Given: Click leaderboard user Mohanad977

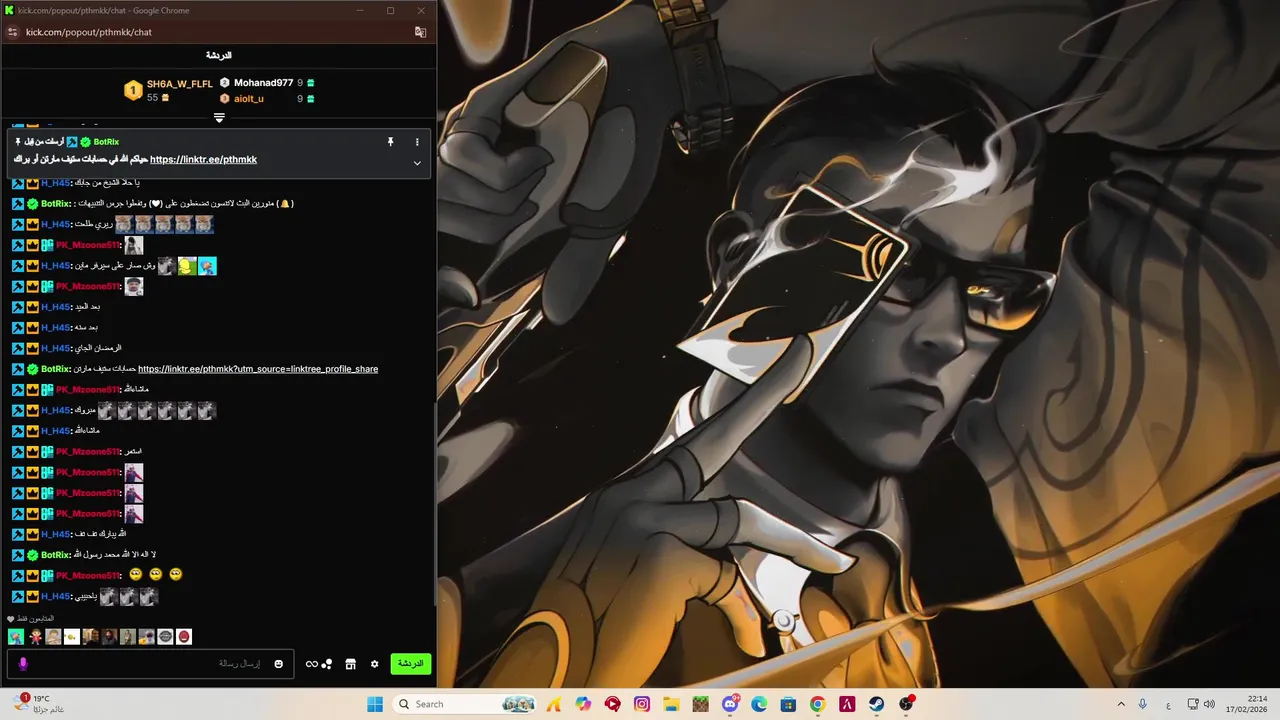Looking at the screenshot, I should [x=263, y=83].
